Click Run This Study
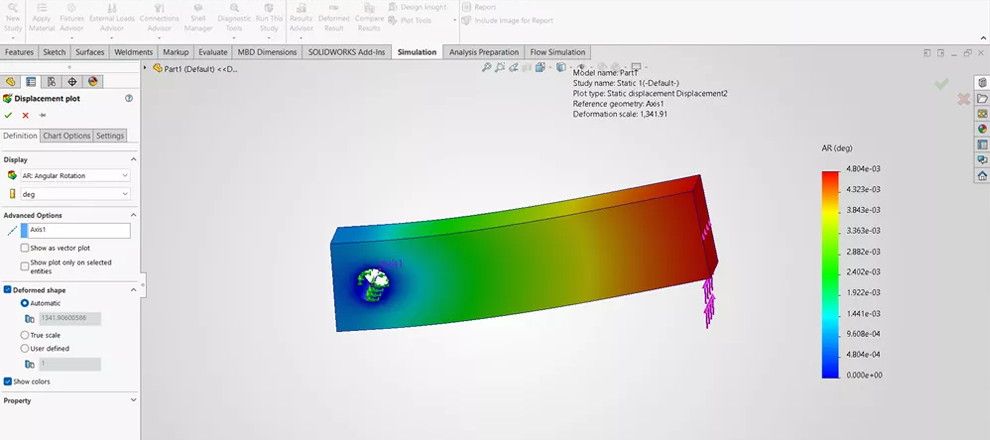The image size is (990, 440). (x=269, y=18)
